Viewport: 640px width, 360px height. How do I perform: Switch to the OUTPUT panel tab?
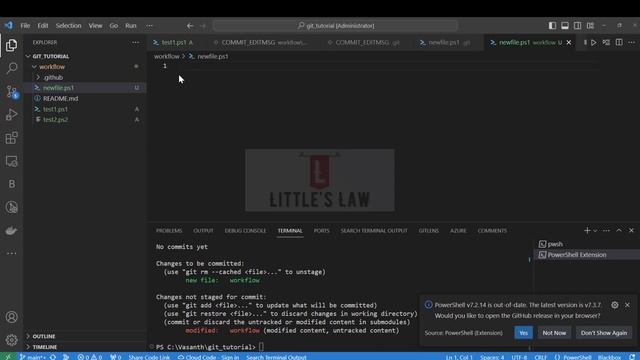point(203,231)
